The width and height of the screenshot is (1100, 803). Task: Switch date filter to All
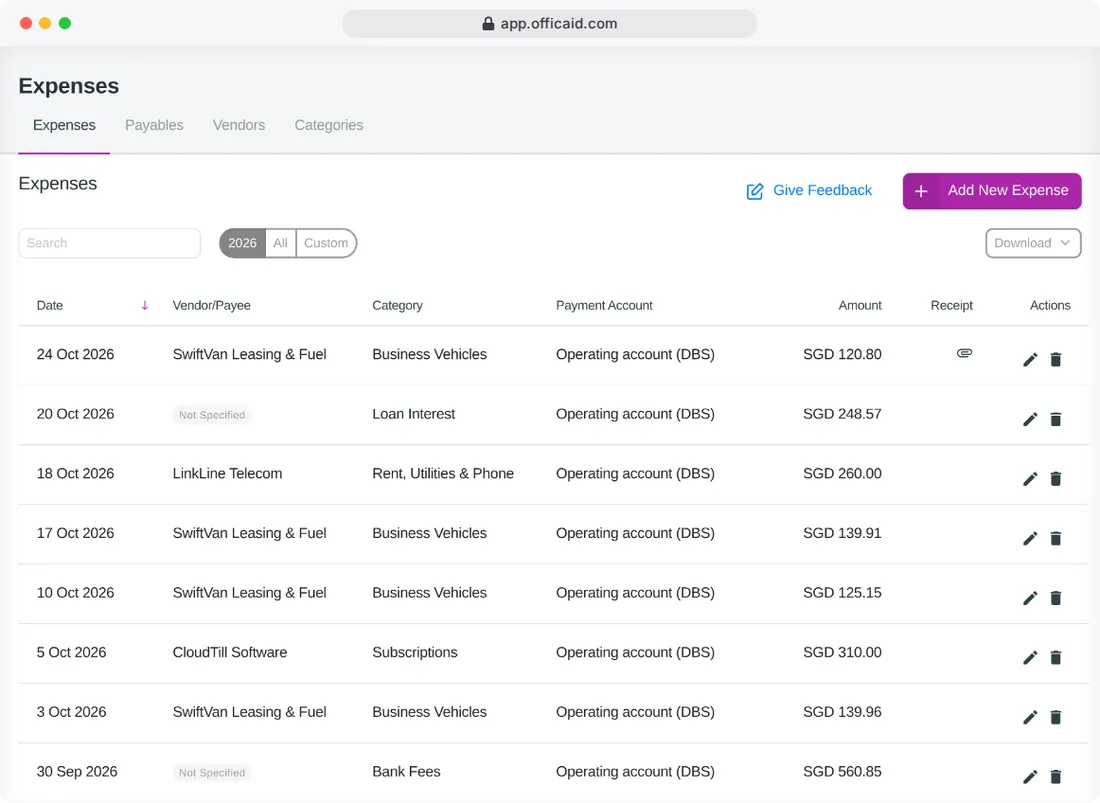(x=281, y=243)
